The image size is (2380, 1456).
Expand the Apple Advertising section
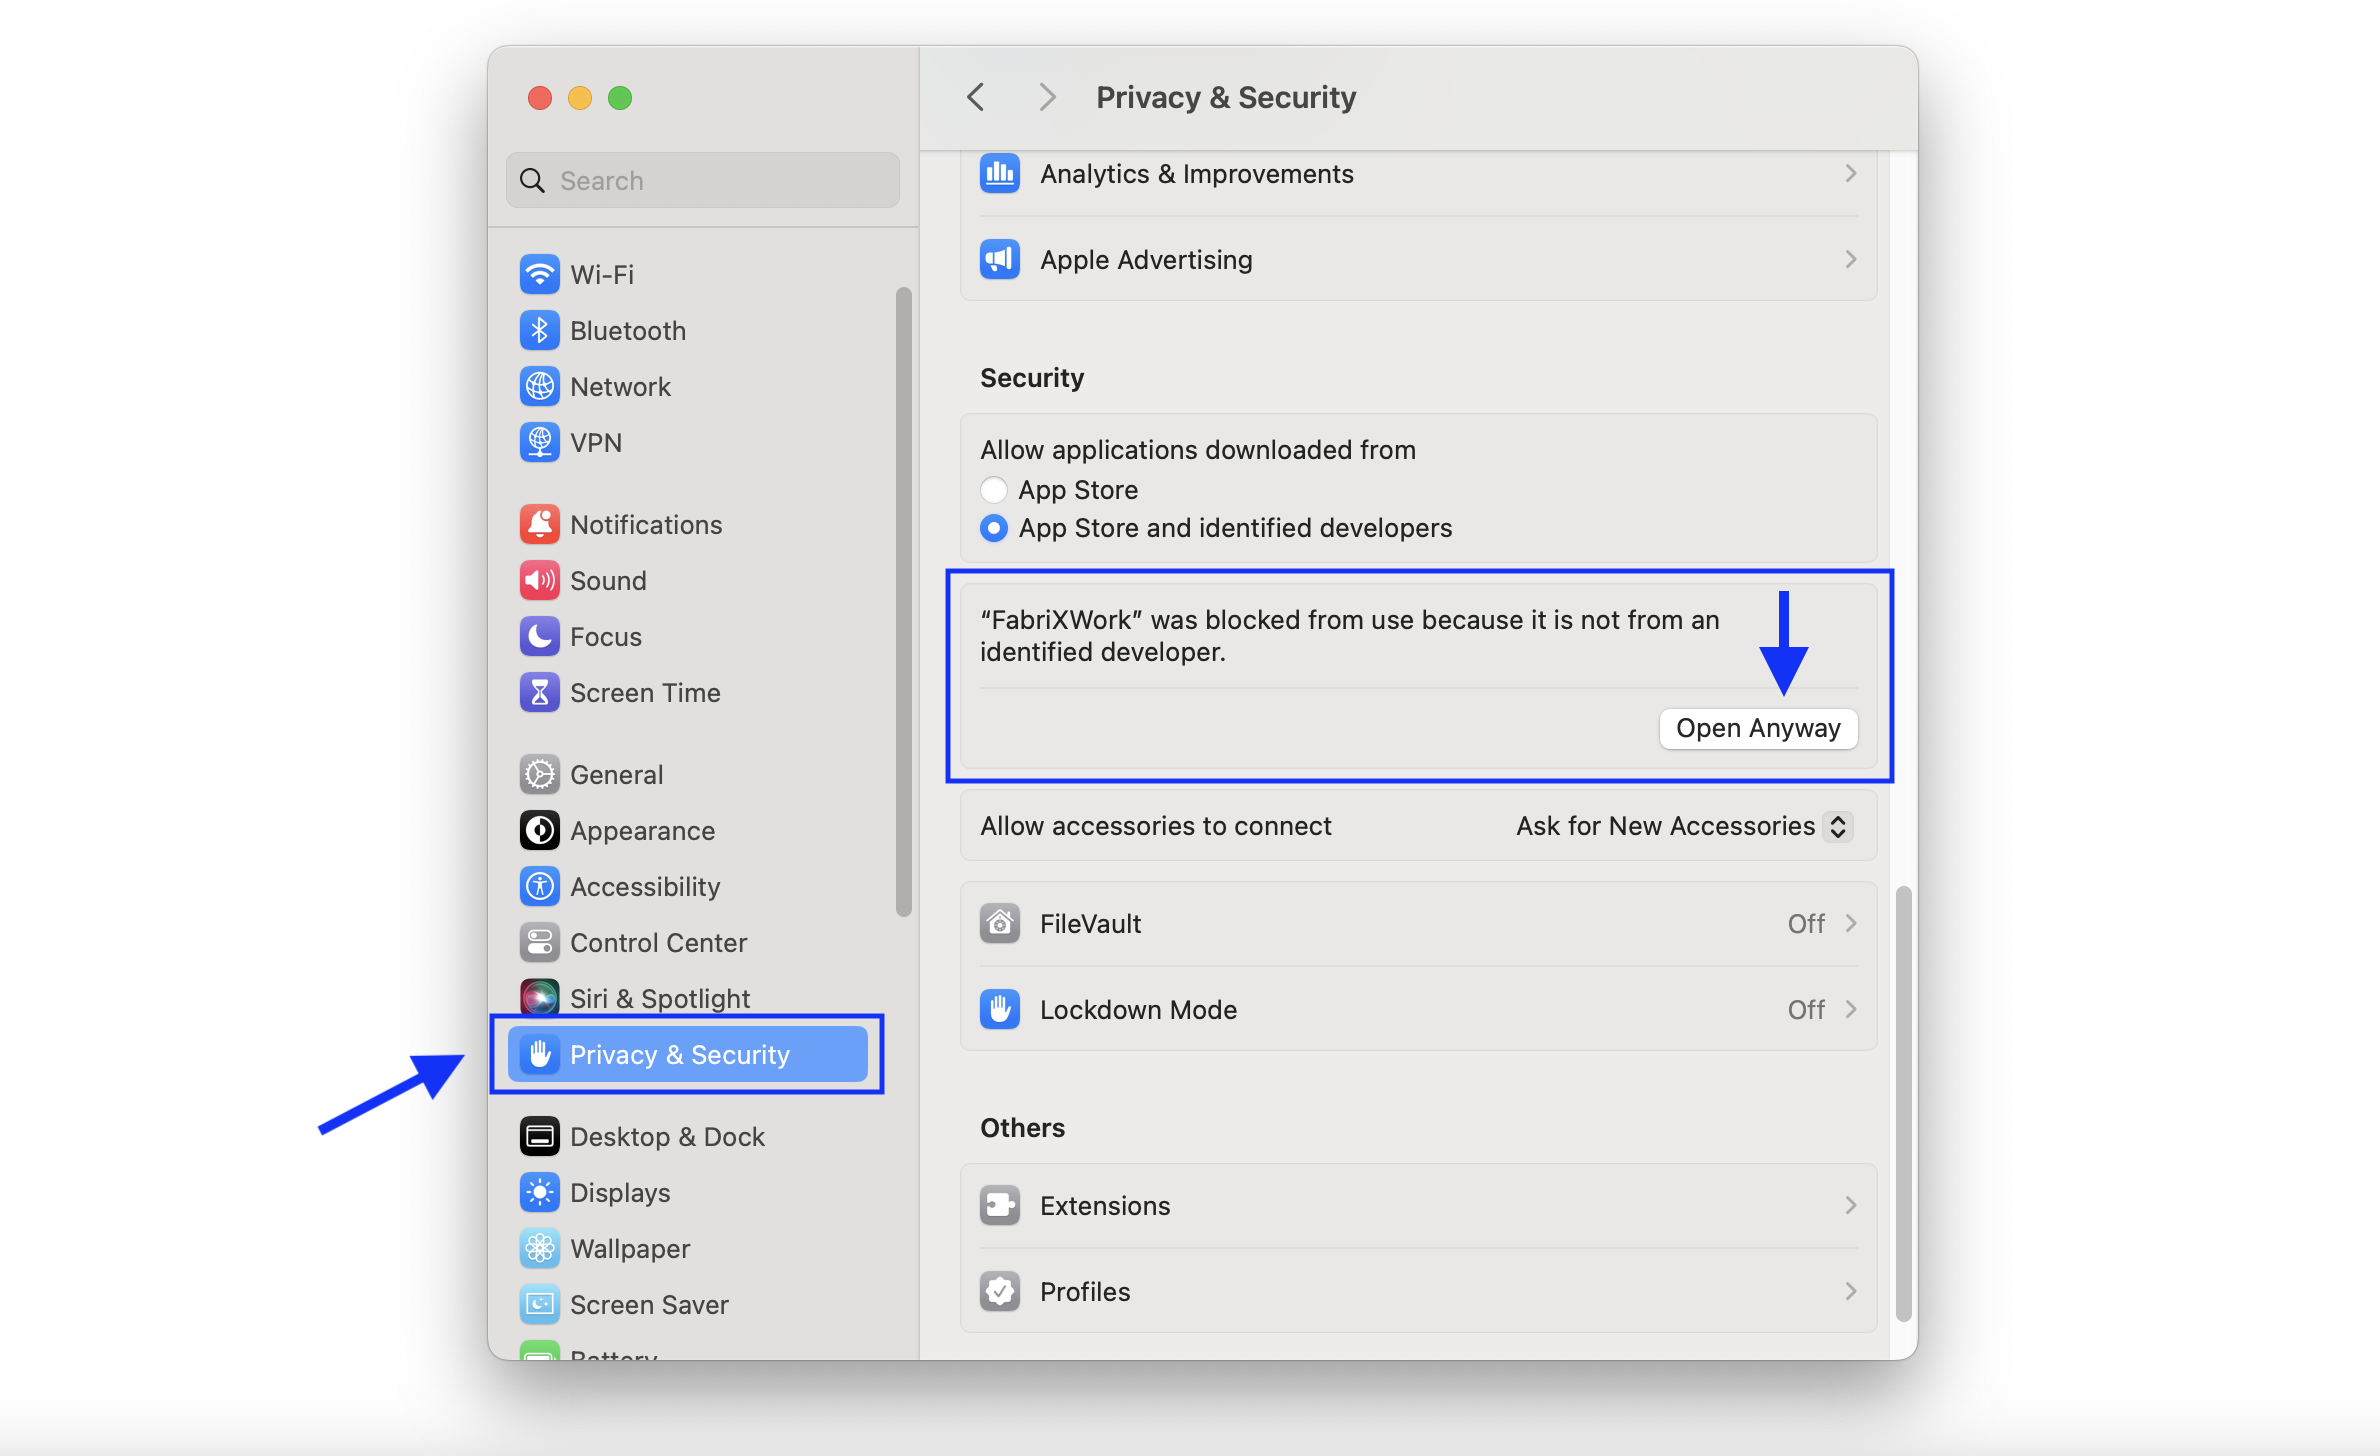[x=1418, y=259]
